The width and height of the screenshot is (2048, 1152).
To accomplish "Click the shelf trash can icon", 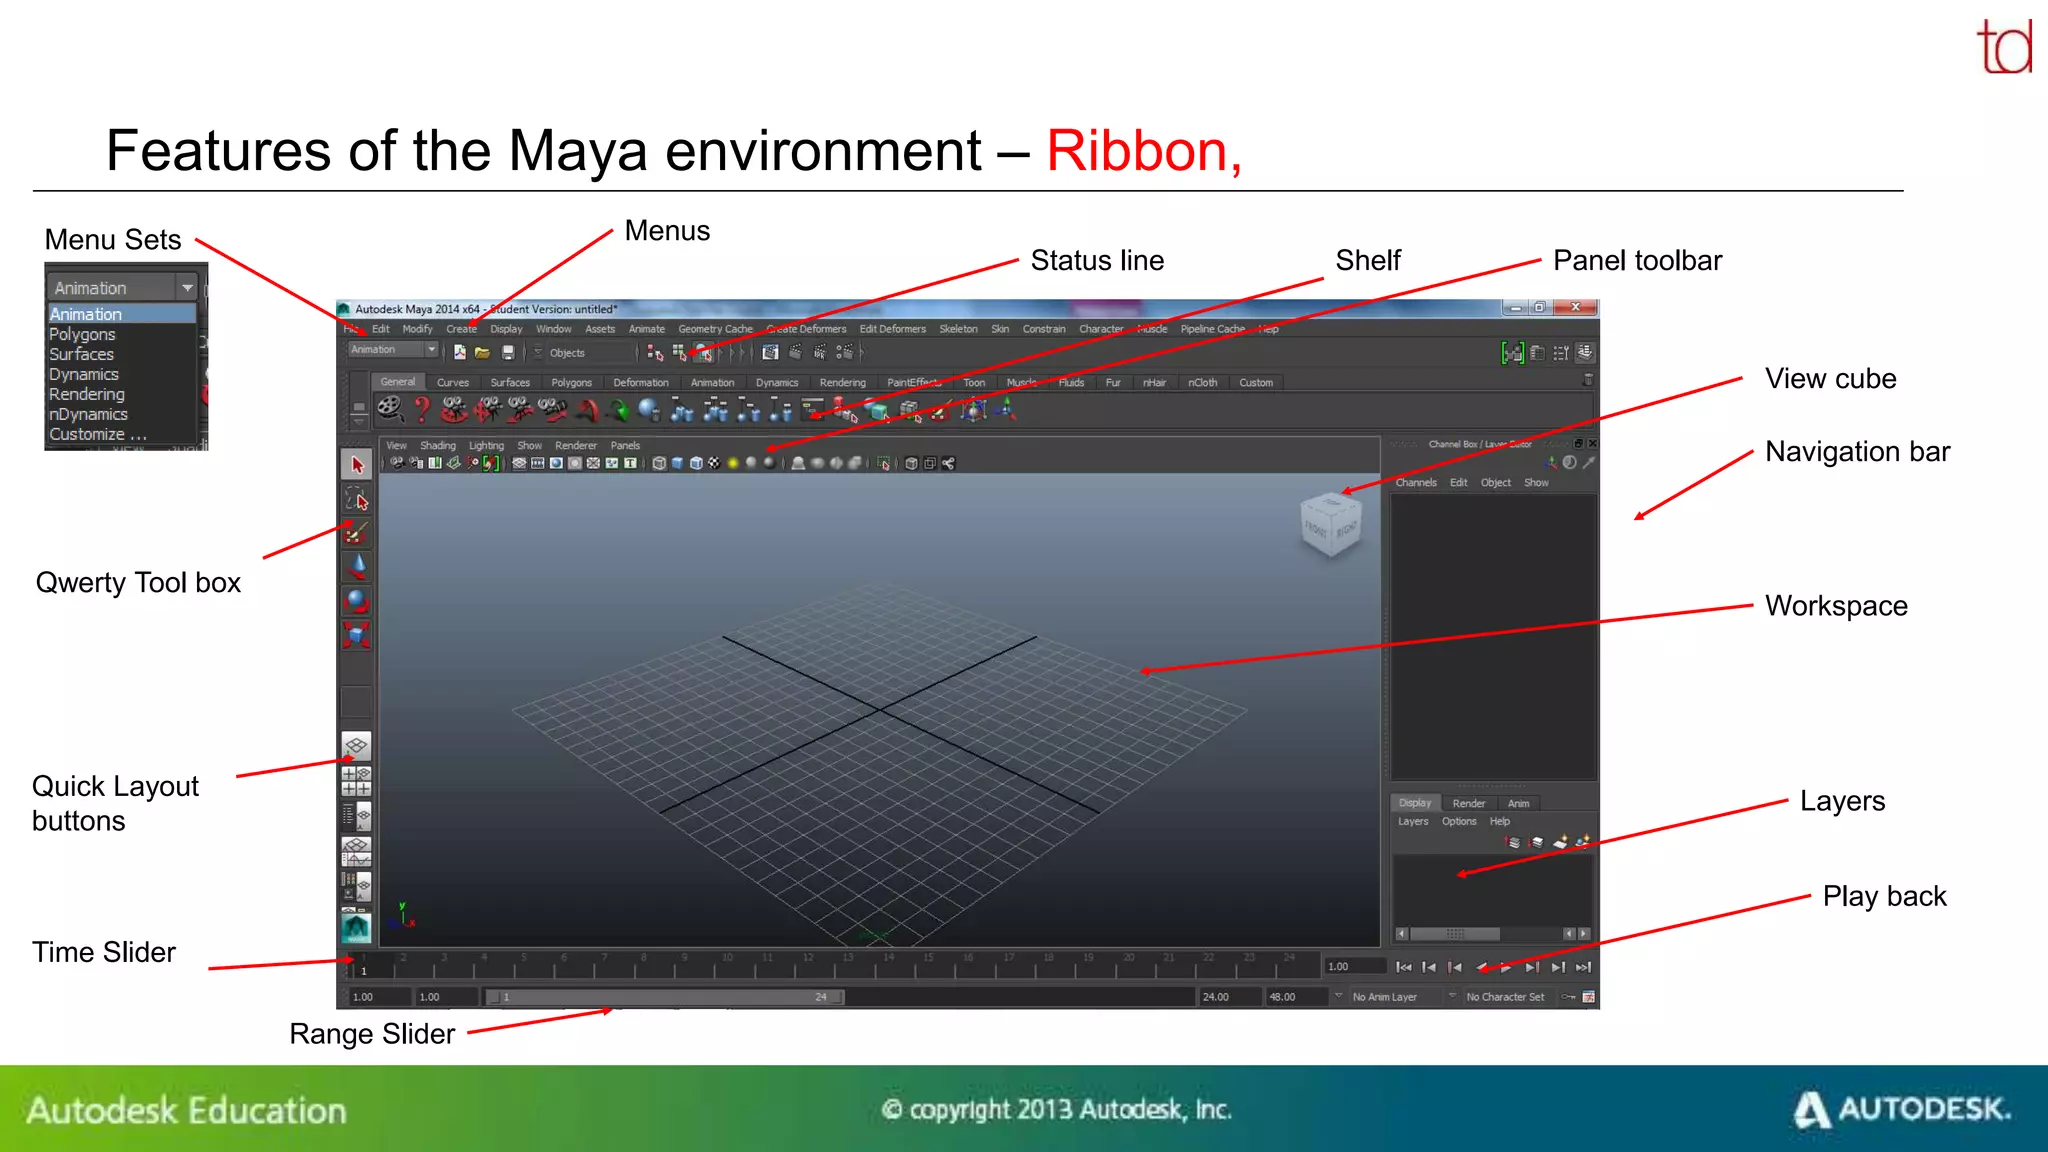I will 1587,381.
